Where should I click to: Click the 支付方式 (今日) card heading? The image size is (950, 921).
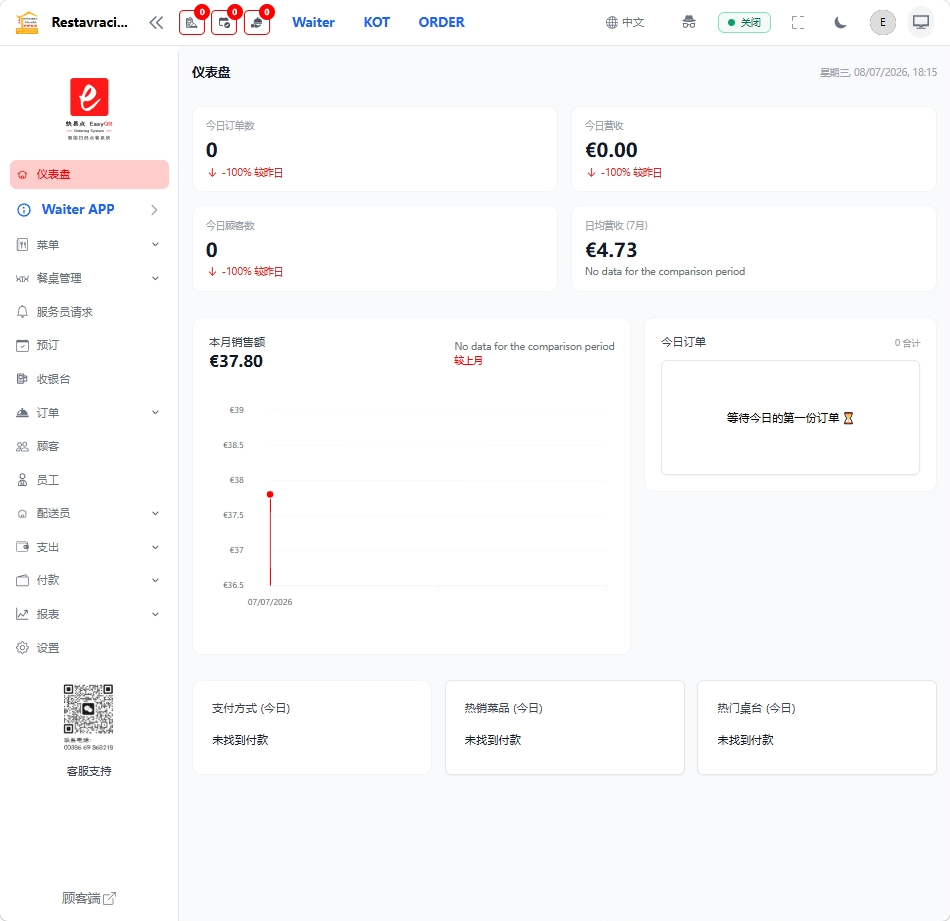coord(251,708)
